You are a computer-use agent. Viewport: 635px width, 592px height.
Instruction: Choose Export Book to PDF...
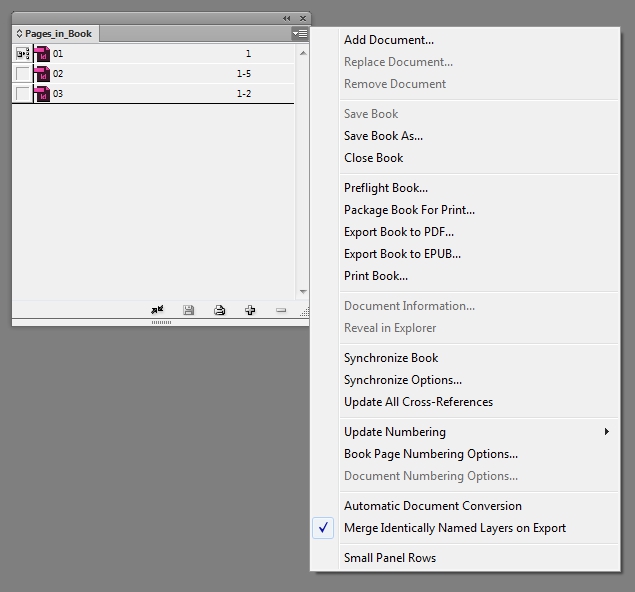click(399, 232)
